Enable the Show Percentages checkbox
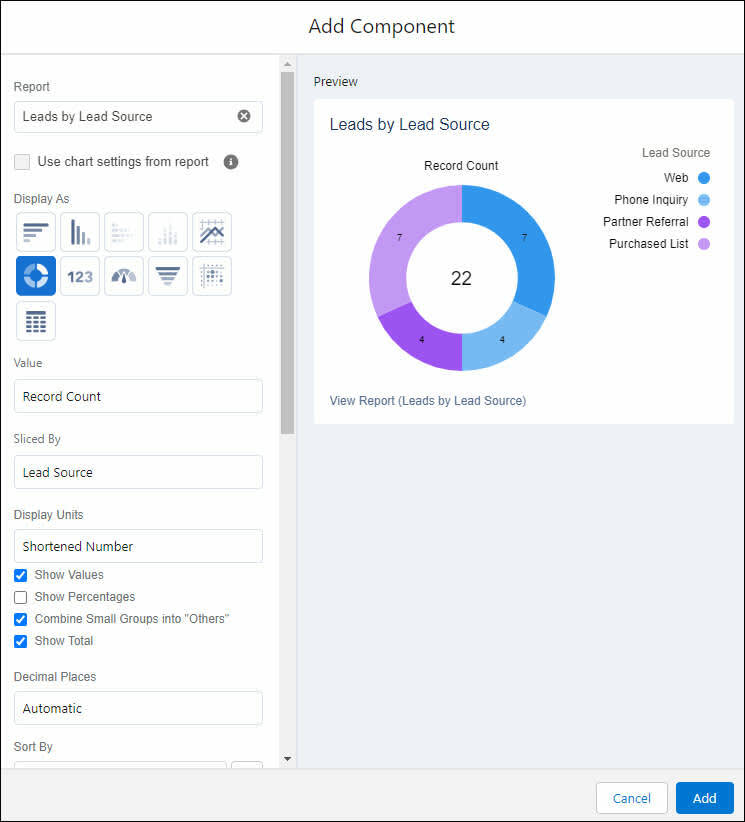745x822 pixels. click(x=20, y=597)
